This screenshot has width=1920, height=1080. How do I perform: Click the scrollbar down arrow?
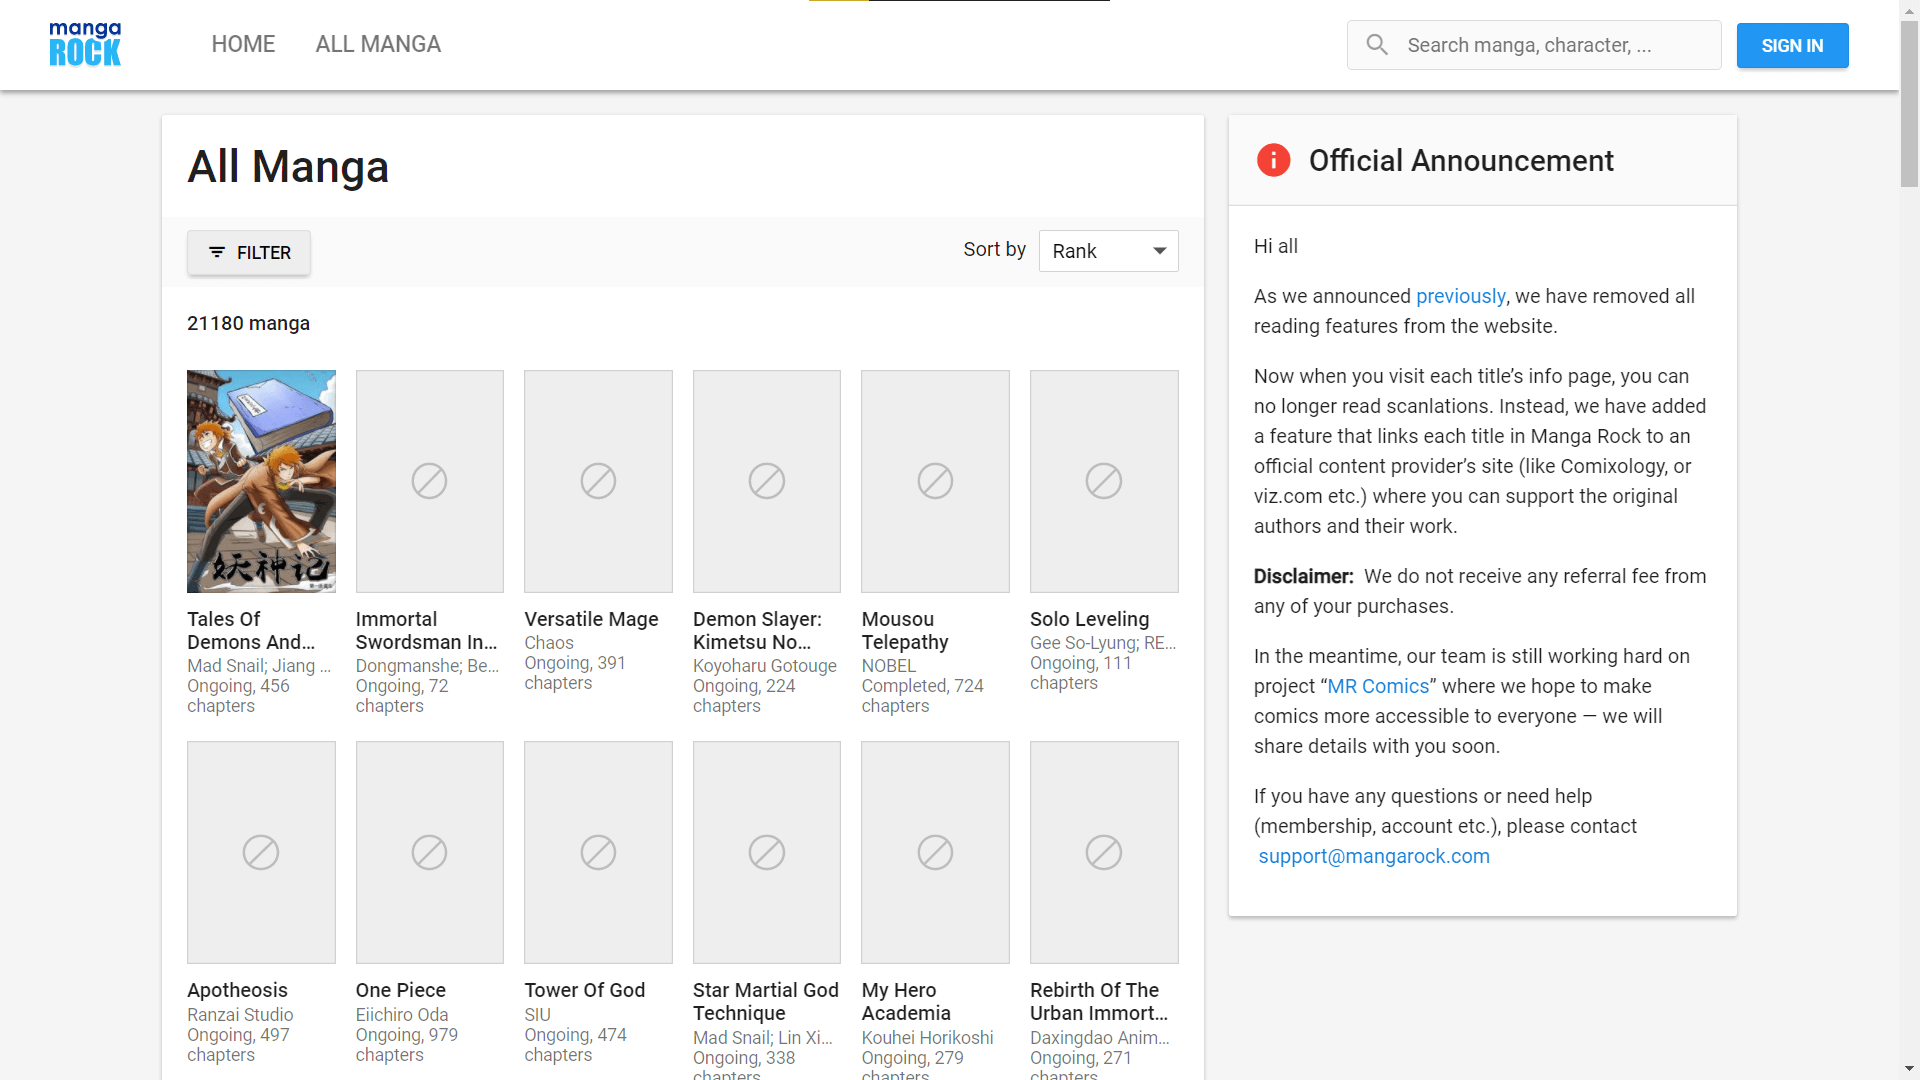[1909, 1069]
